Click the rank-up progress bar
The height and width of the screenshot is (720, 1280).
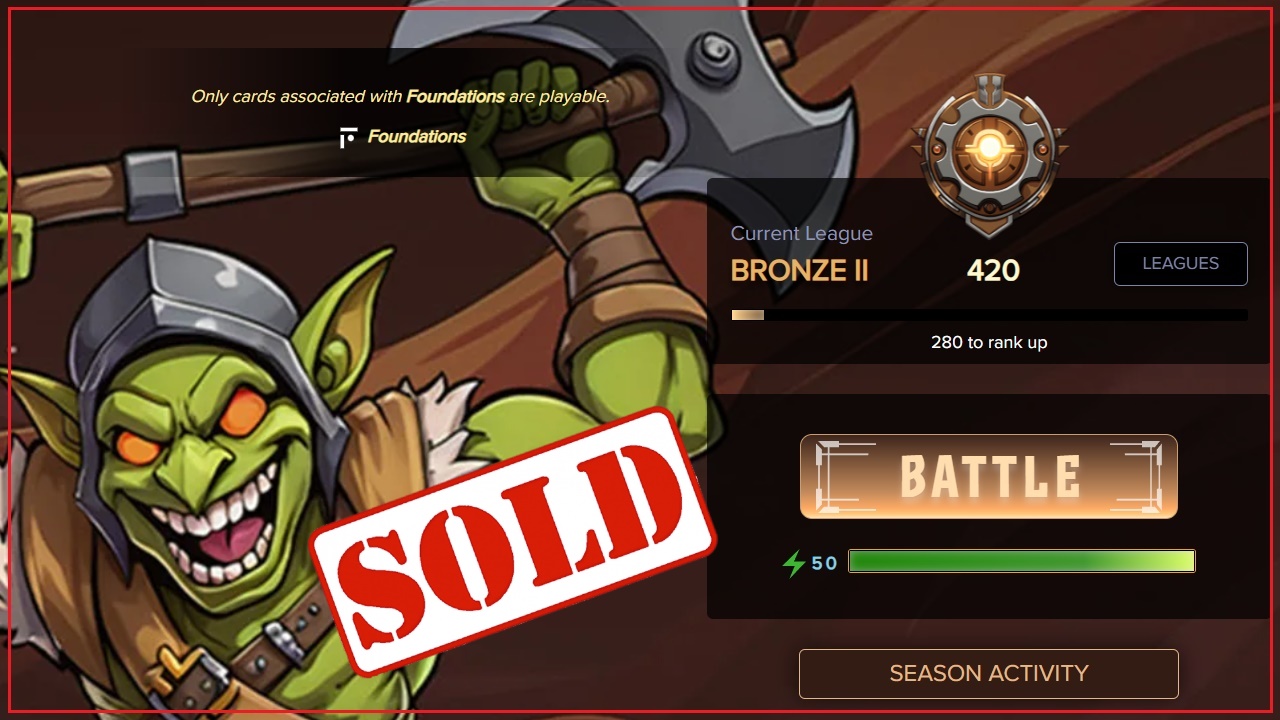pos(989,315)
